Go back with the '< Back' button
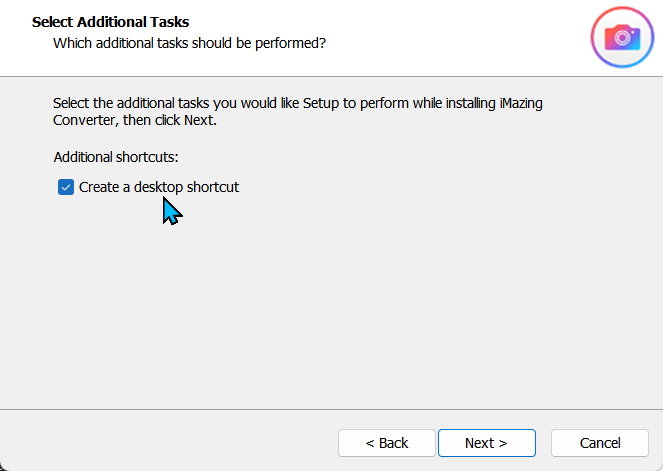 coord(387,443)
